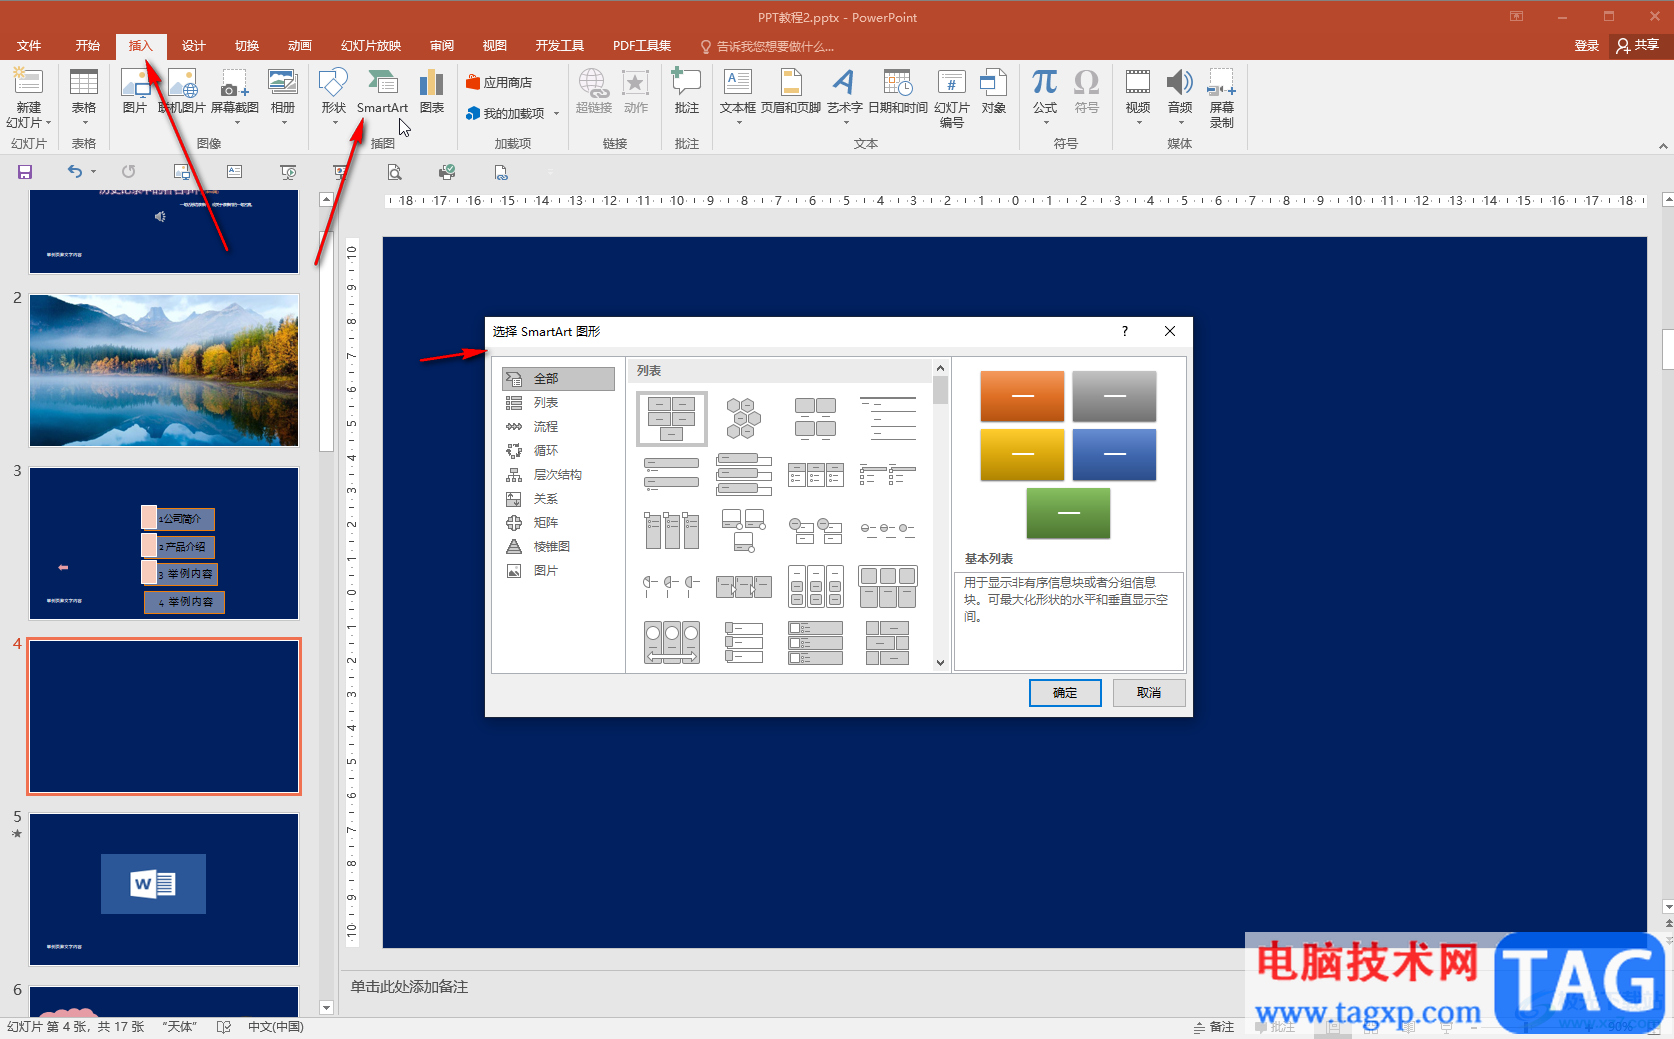Select 棱锥图 (Pyramid) SmartArt category

coord(558,547)
